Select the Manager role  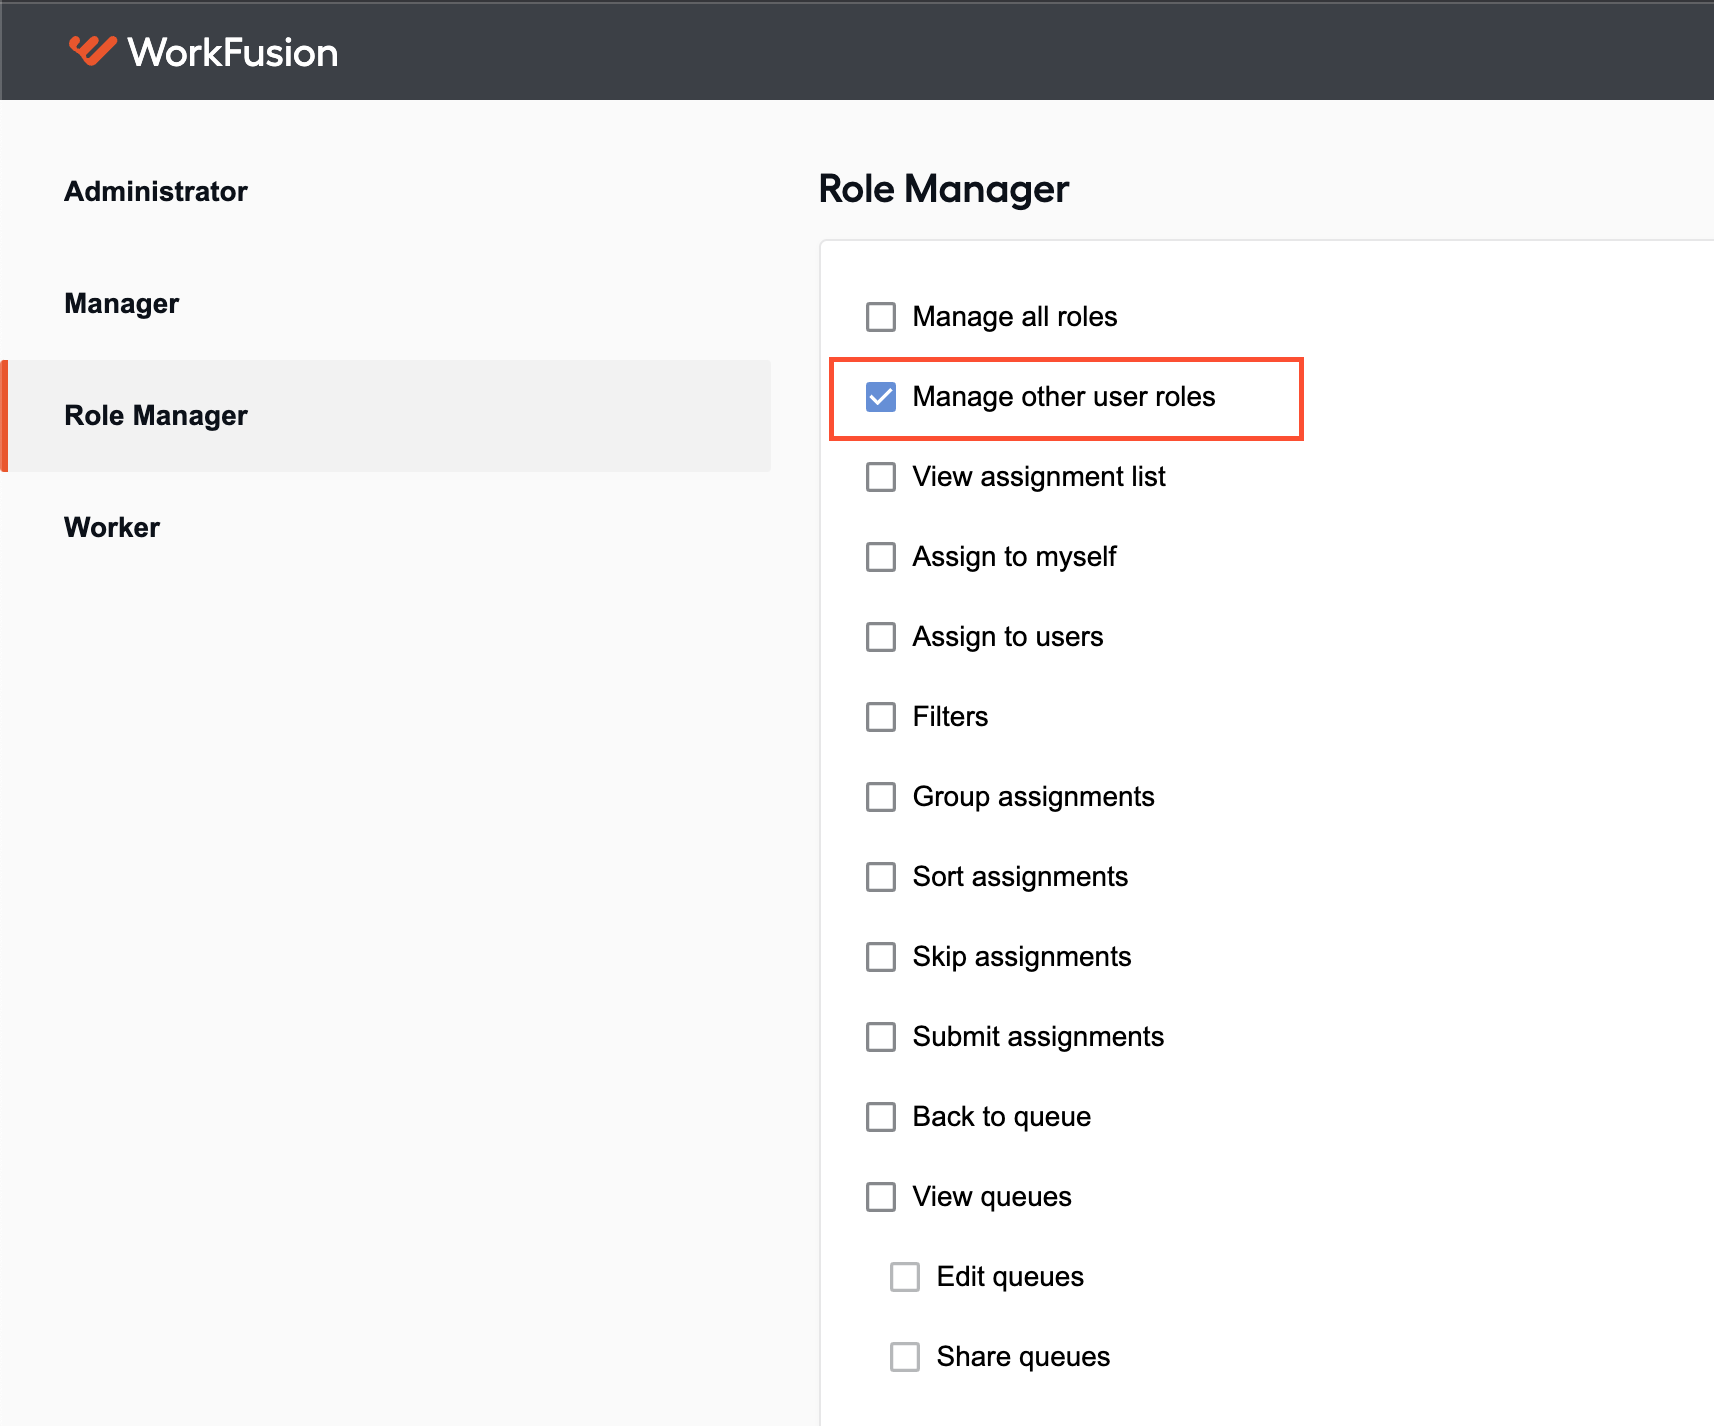[x=122, y=303]
